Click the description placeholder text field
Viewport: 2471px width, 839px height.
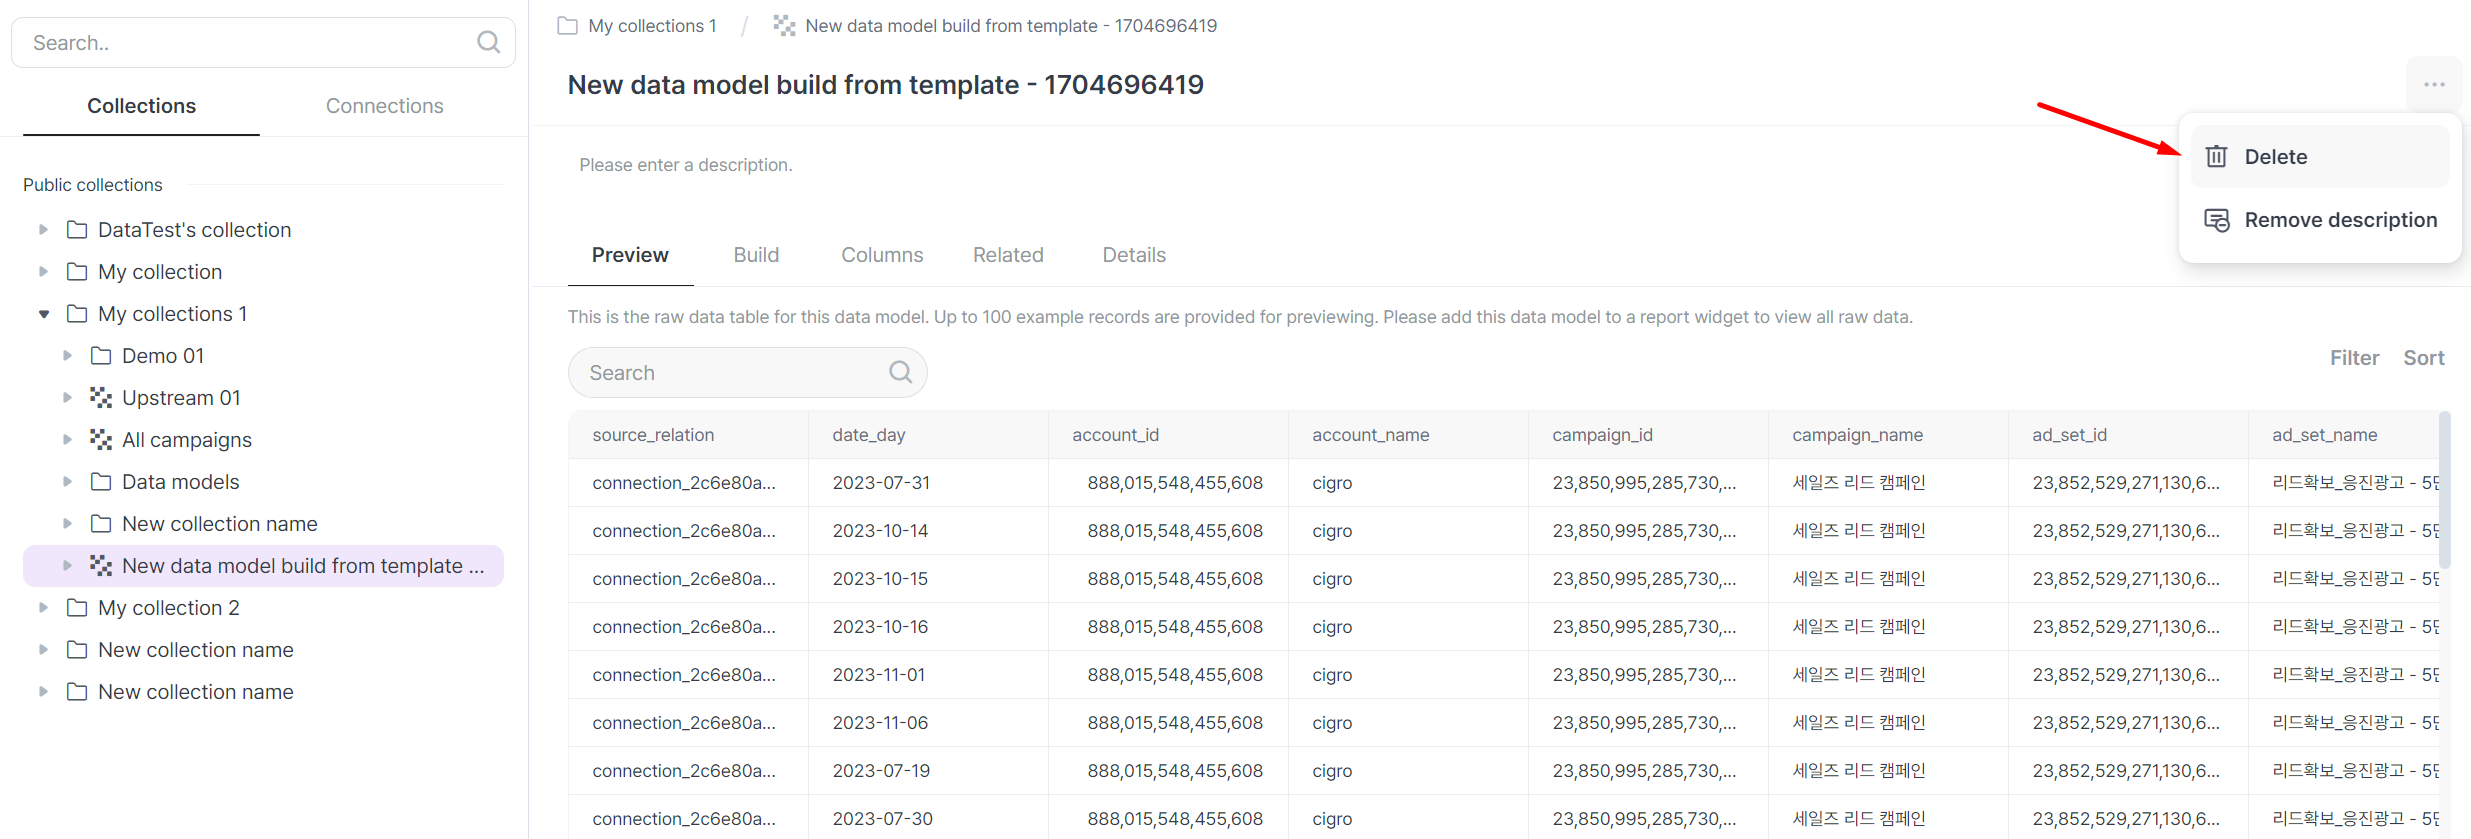[x=686, y=165]
